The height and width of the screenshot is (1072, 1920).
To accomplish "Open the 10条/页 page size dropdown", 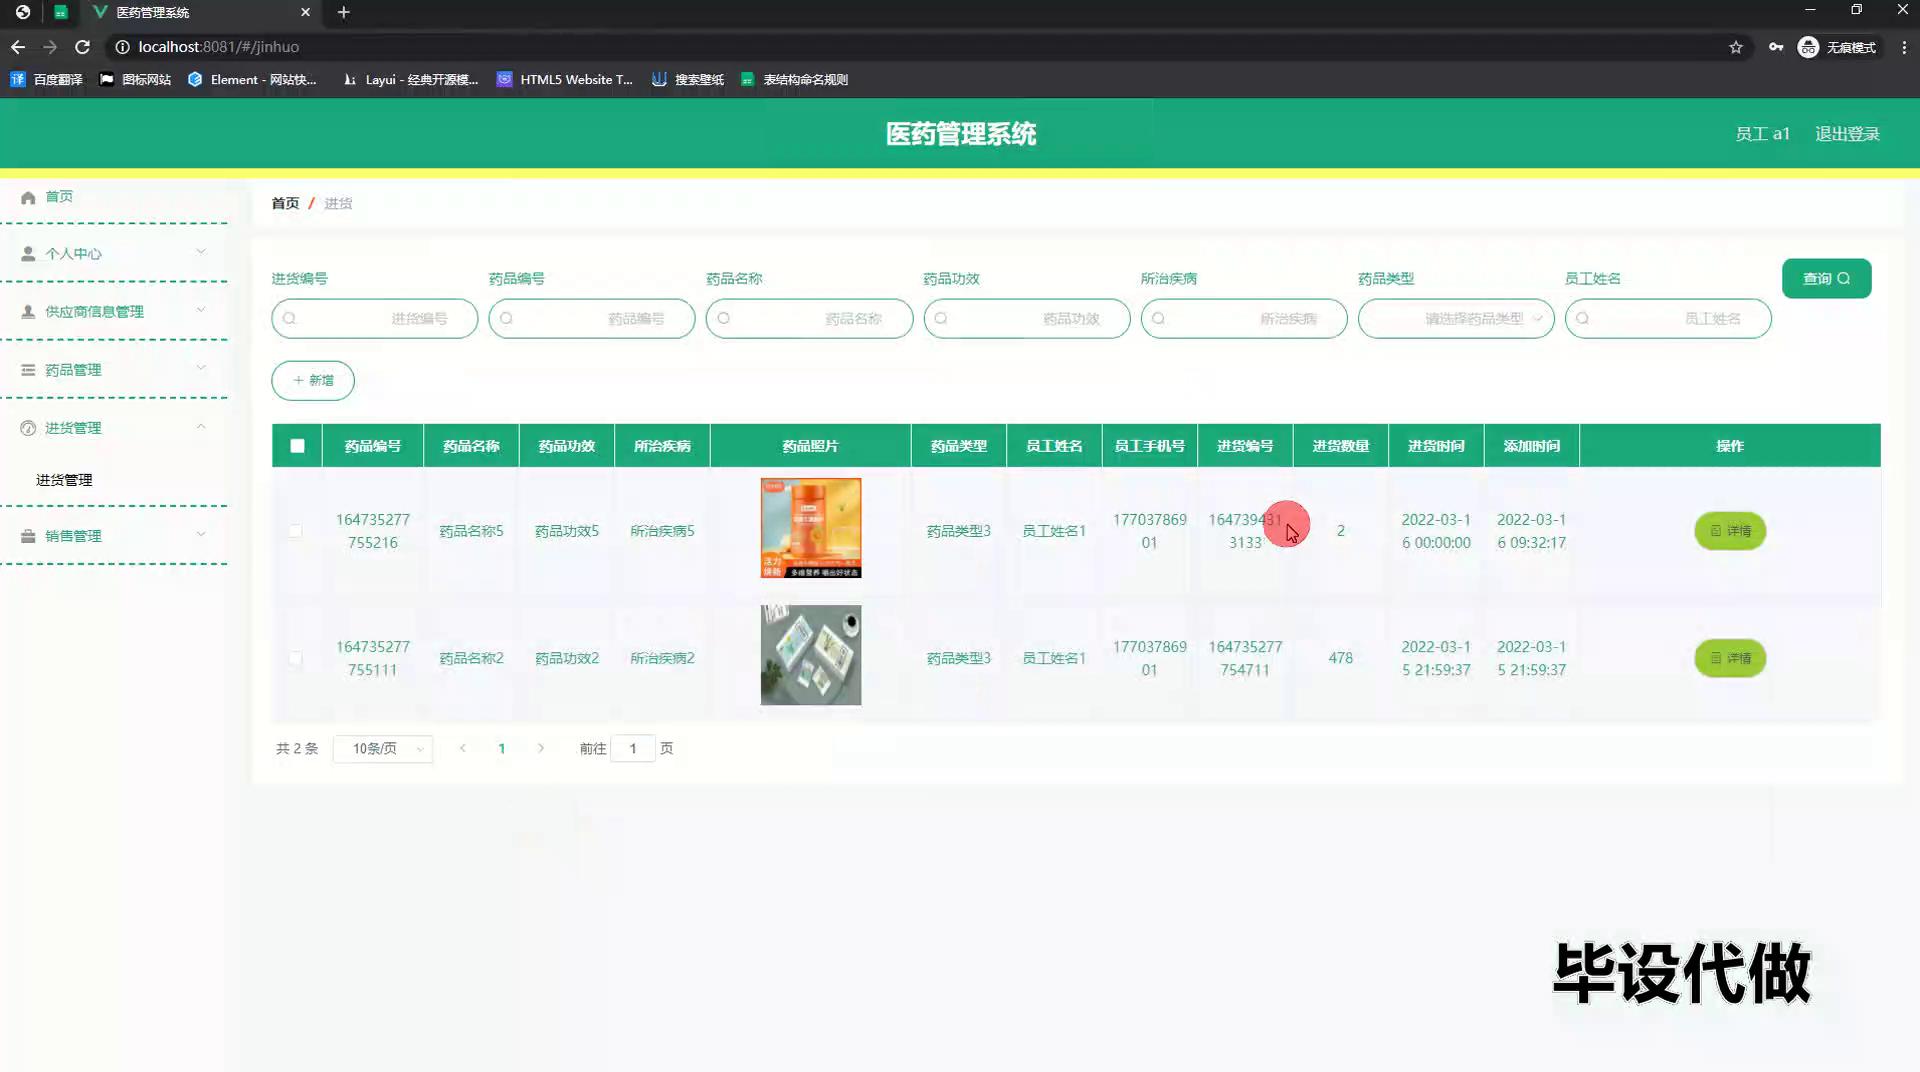I will pos(383,749).
